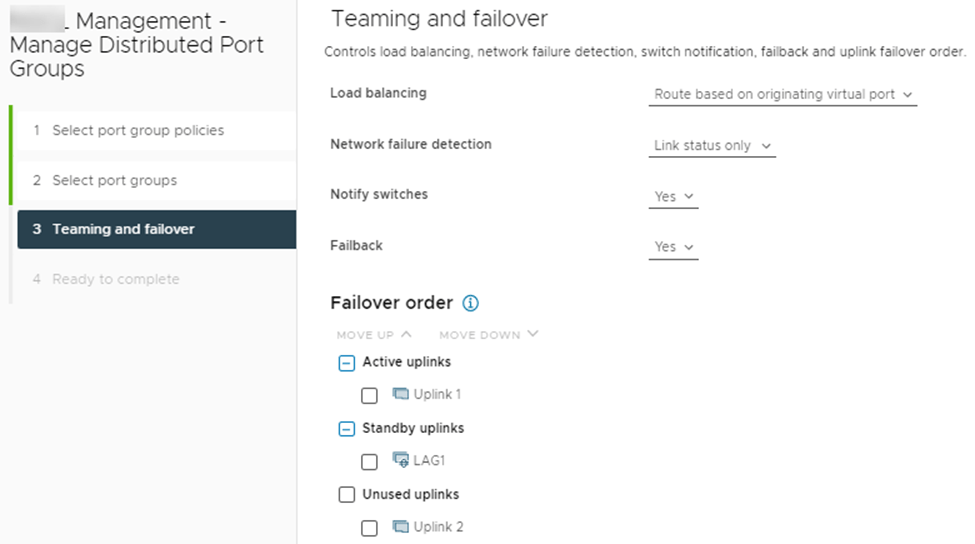Click the Move Up arrow icon

(x=406, y=334)
